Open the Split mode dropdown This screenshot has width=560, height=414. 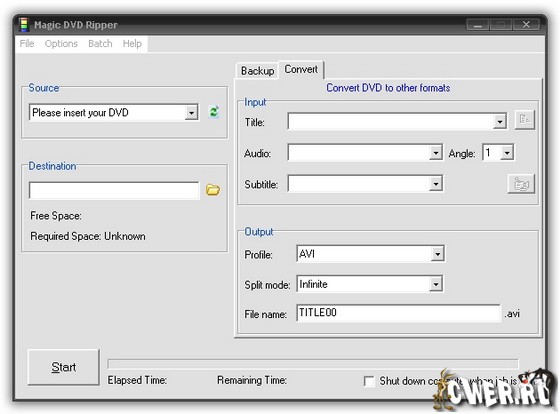(435, 284)
